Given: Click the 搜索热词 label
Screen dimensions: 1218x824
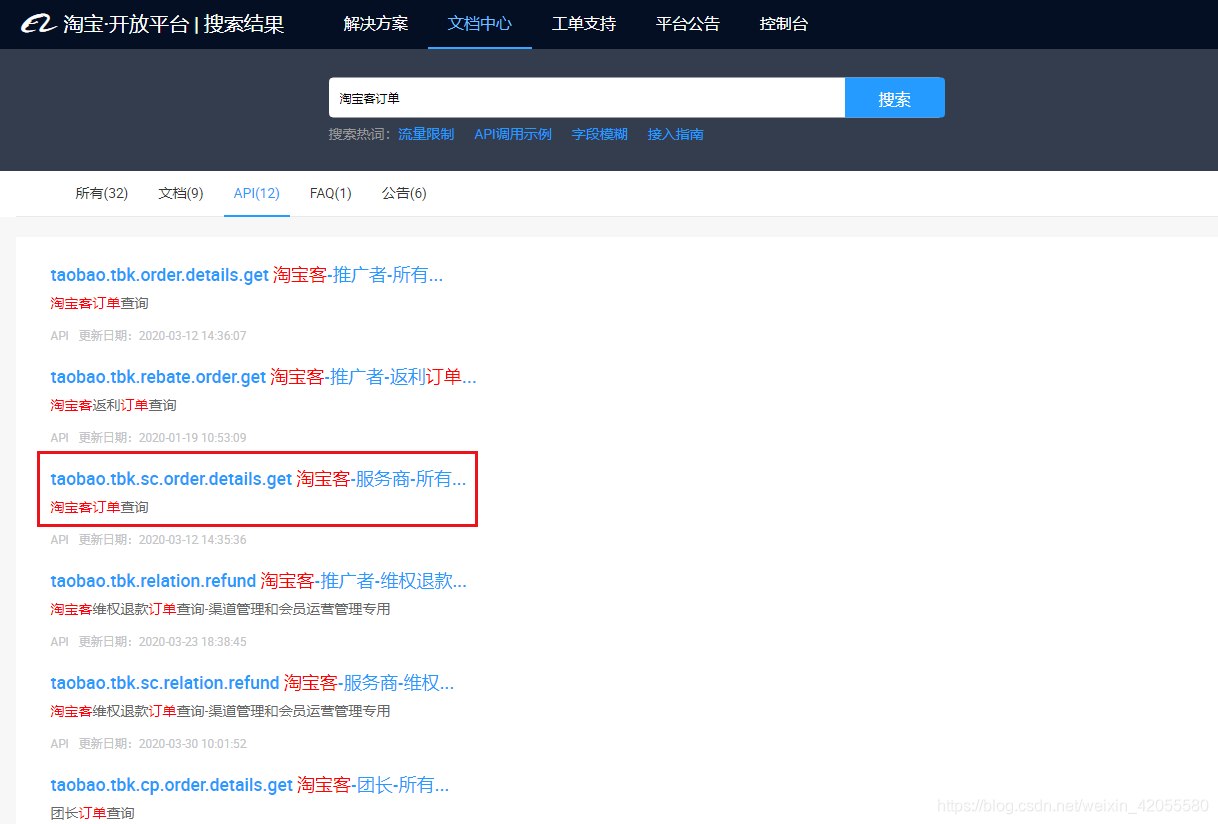Looking at the screenshot, I should pyautogui.click(x=359, y=134).
